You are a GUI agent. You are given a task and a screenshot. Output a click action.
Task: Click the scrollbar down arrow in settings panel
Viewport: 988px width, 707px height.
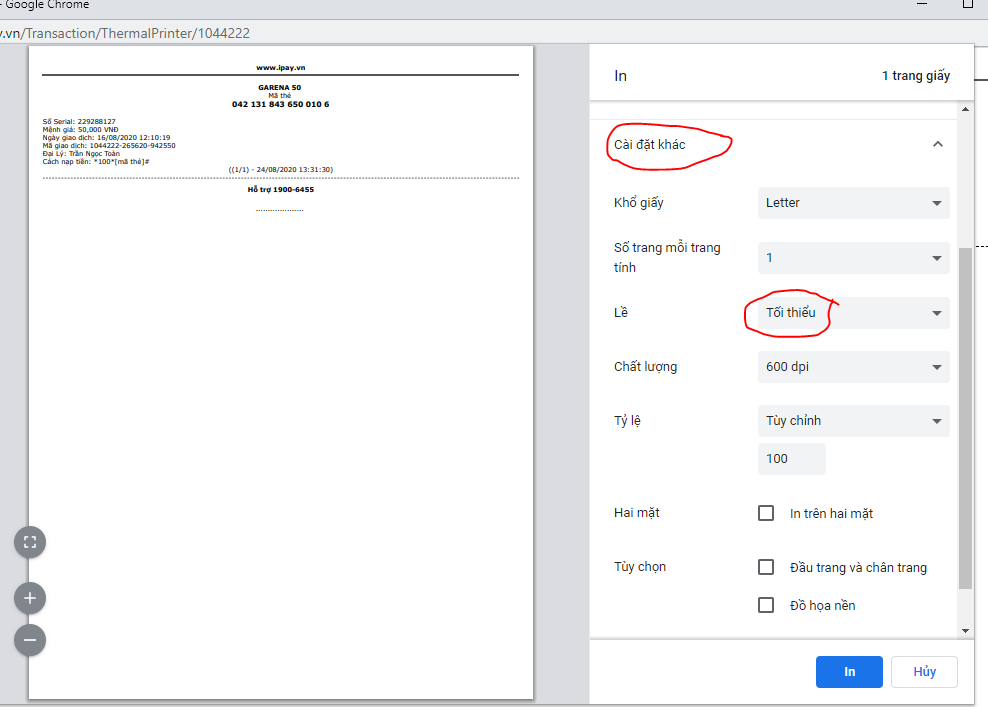pyautogui.click(x=965, y=630)
